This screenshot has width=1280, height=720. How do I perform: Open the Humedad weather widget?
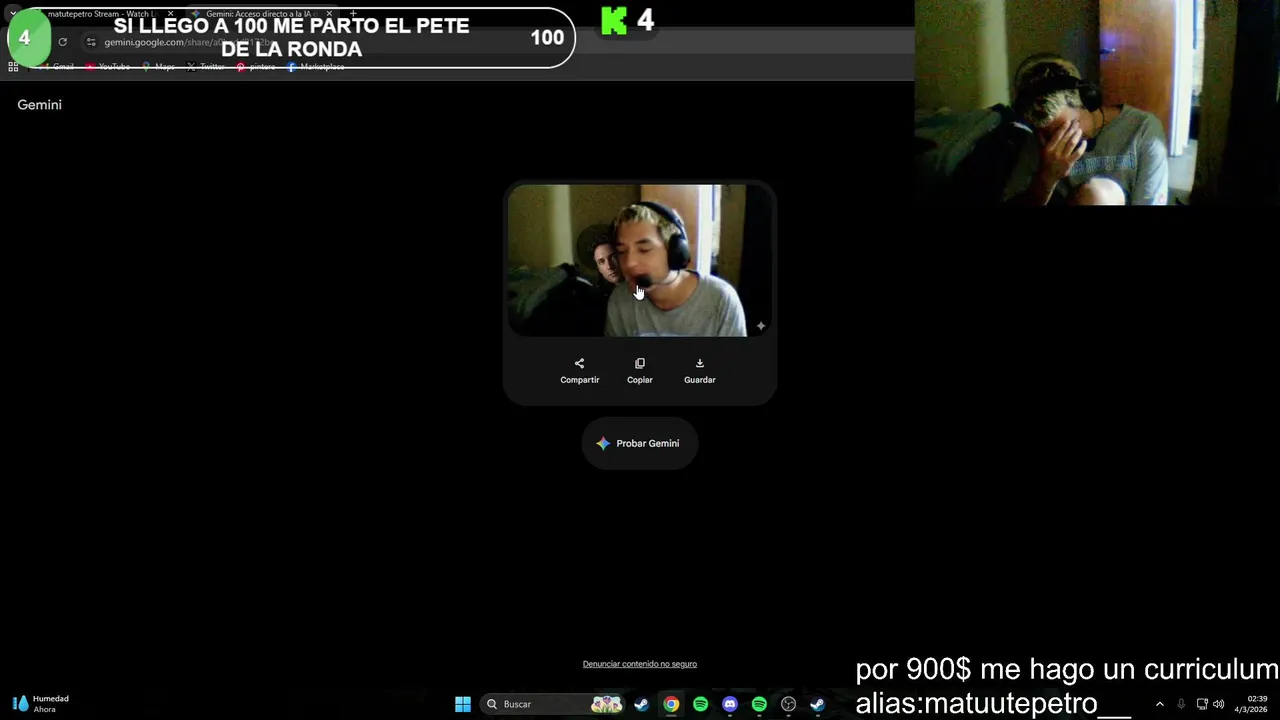click(40, 704)
